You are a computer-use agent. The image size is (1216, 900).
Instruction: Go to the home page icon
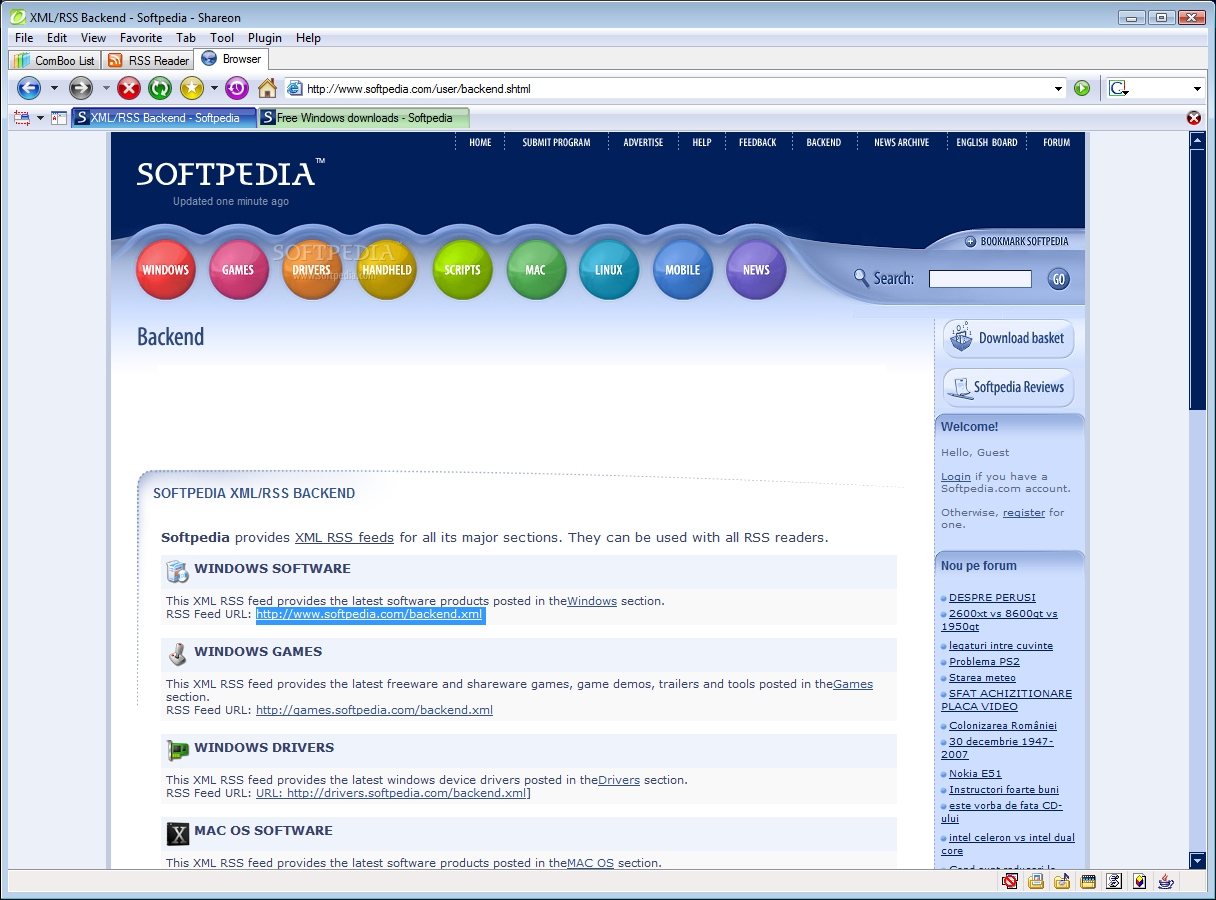267,88
